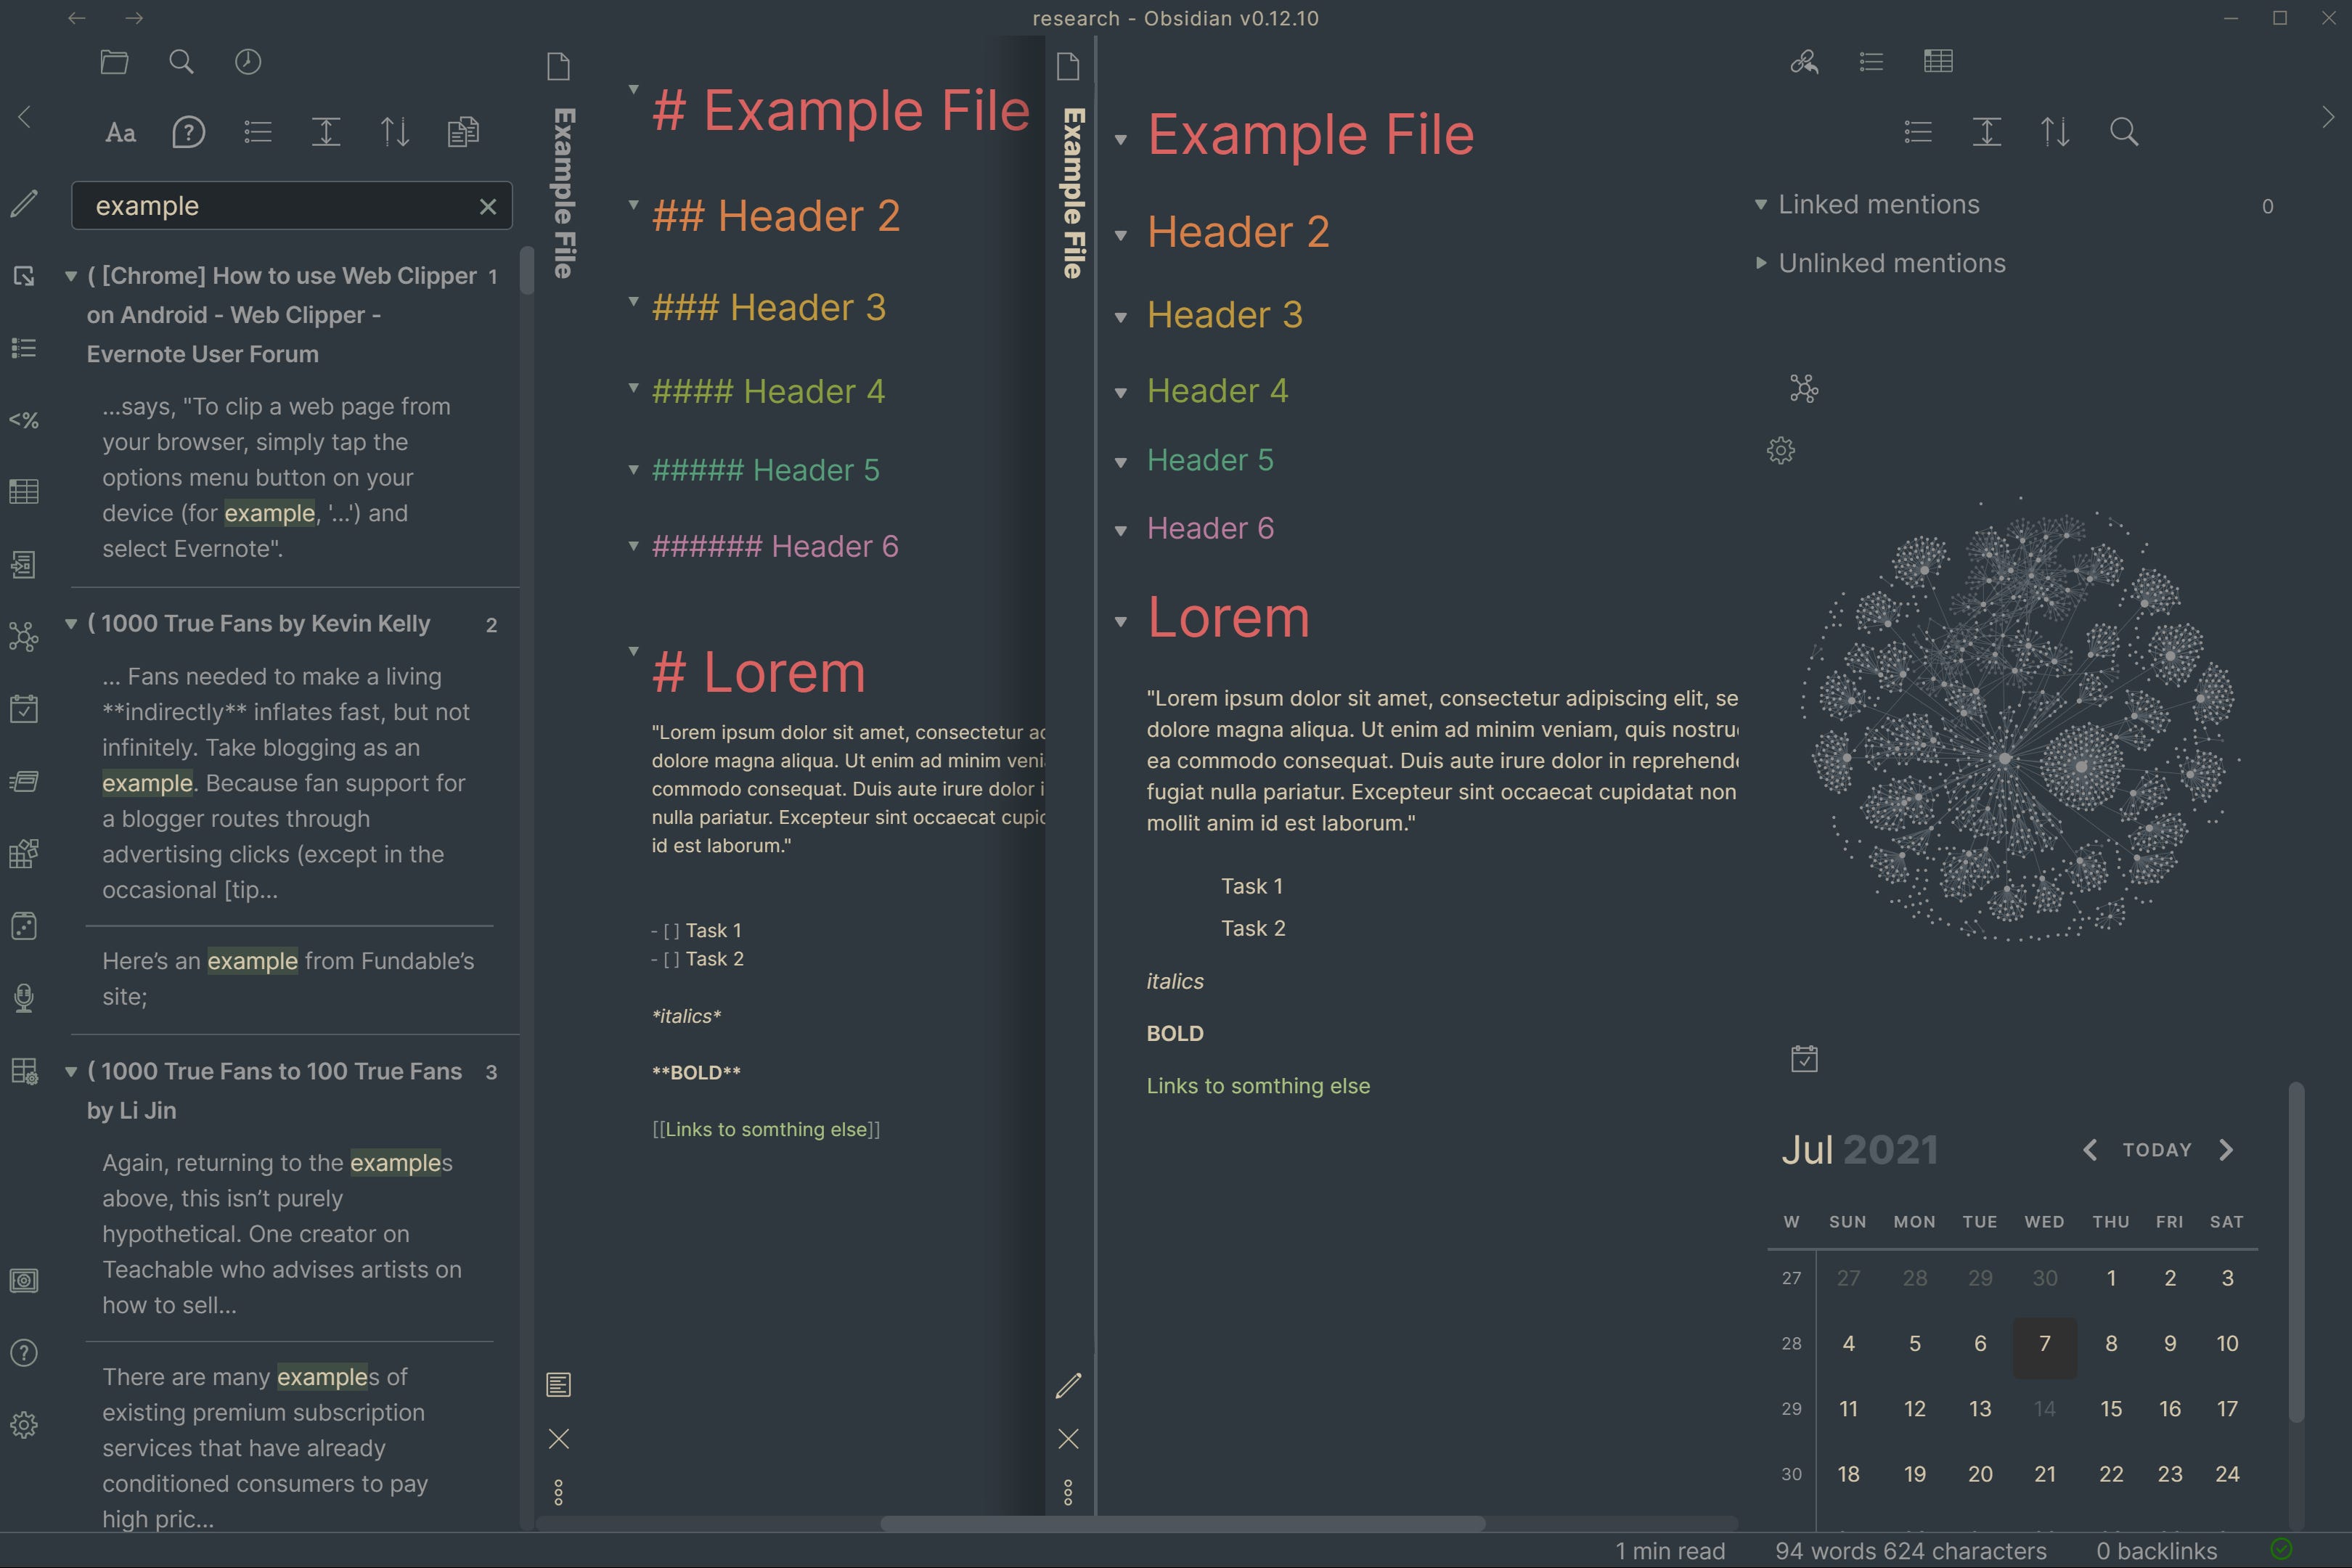This screenshot has width=2352, height=1568.
Task: Start audio recording with the microphone icon
Action: click(24, 998)
